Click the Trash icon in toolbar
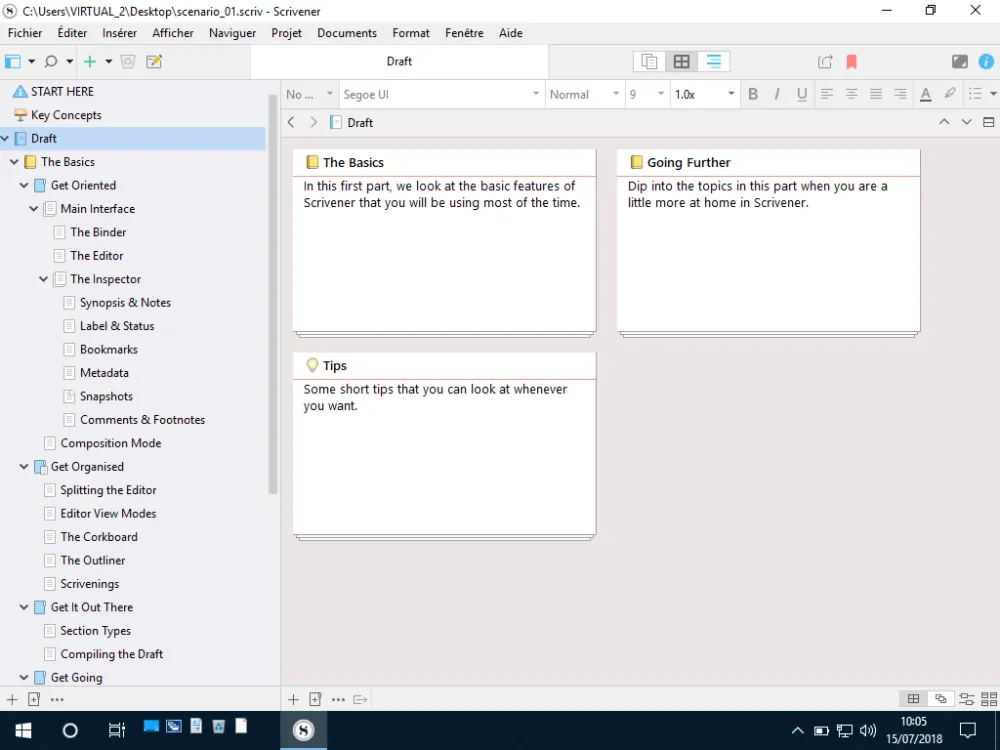The width and height of the screenshot is (1000, 750). (128, 62)
